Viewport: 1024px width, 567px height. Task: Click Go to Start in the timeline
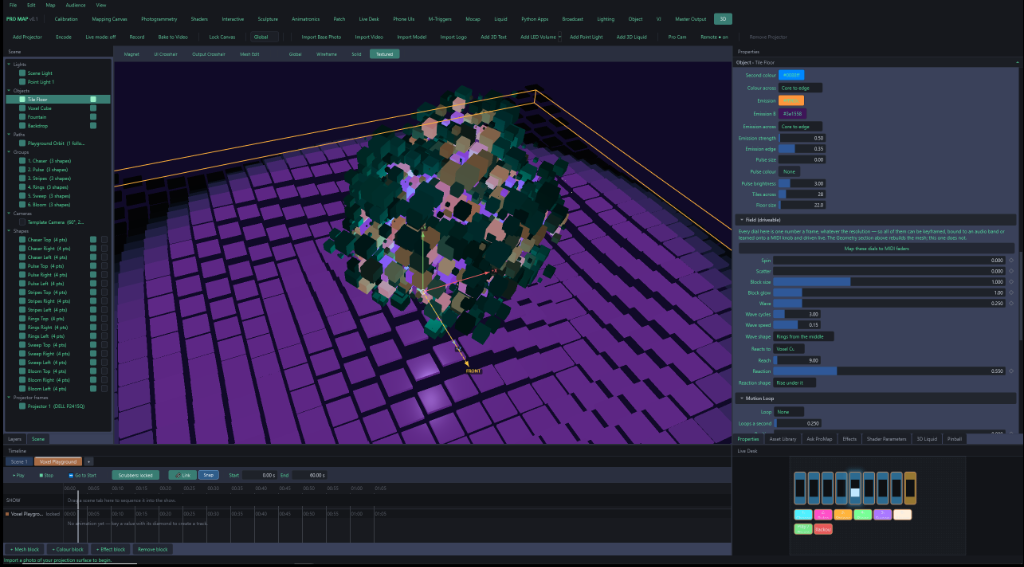pyautogui.click(x=82, y=475)
